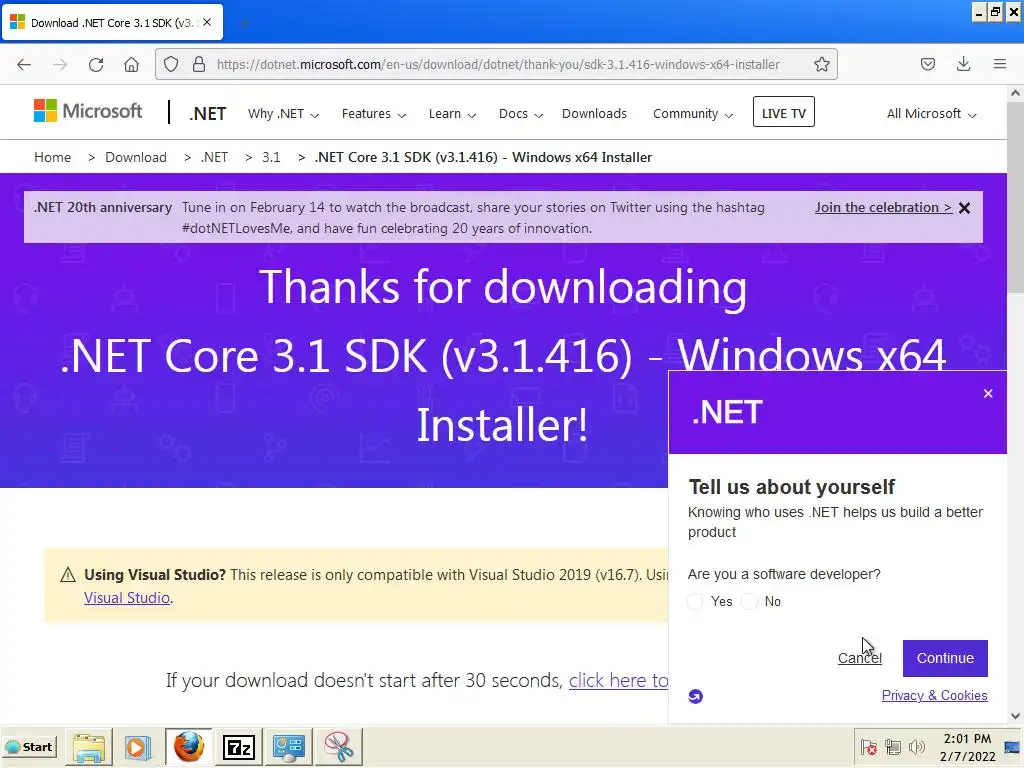Close the .NET survey popup

click(987, 393)
